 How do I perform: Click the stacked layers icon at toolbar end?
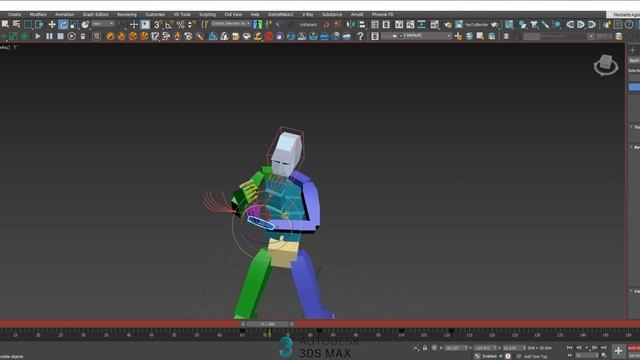[x=619, y=36]
